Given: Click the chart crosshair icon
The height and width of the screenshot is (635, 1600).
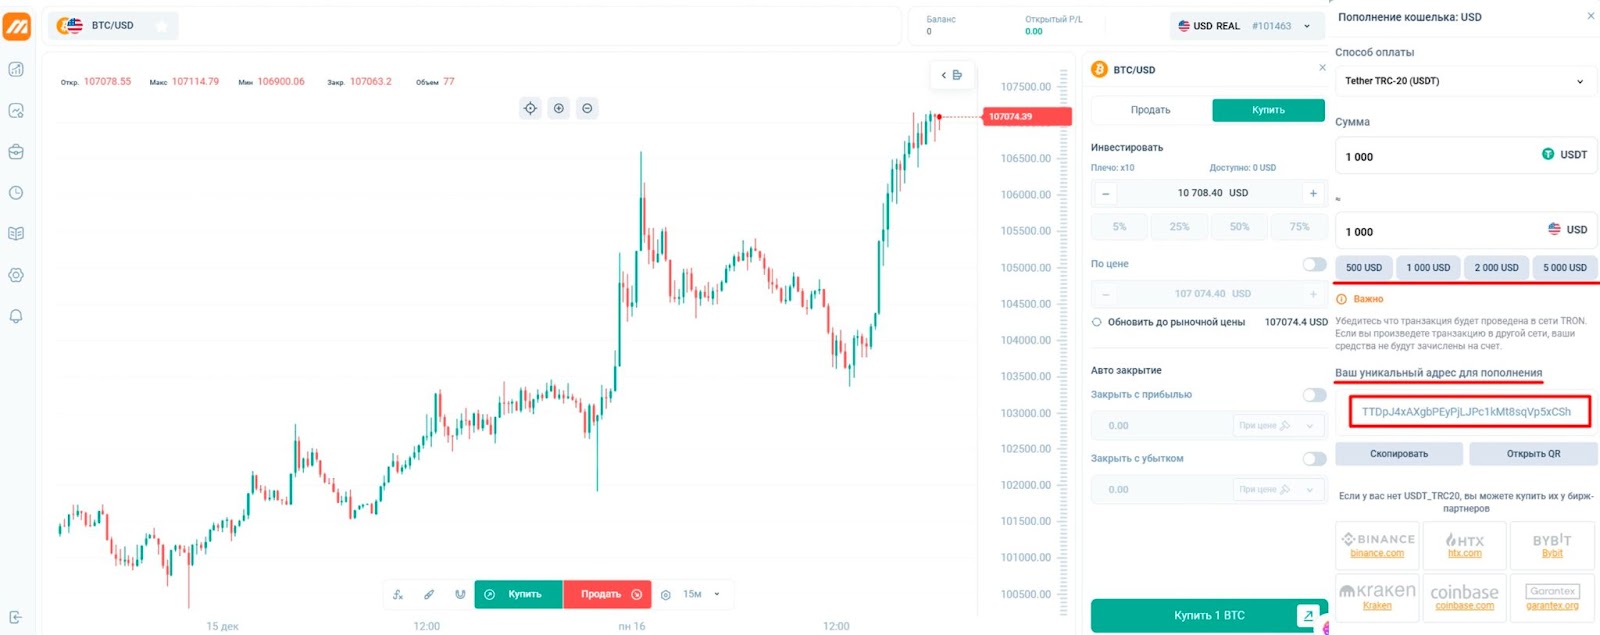Looking at the screenshot, I should tap(530, 108).
